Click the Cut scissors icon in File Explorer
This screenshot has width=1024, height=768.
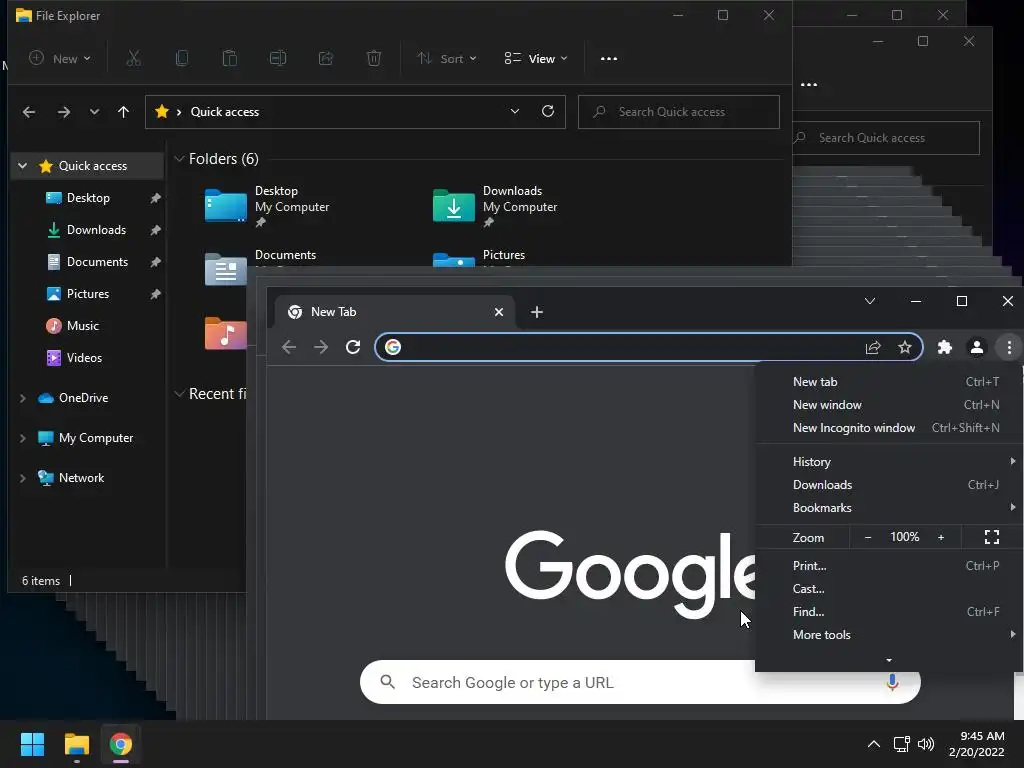[x=133, y=59]
